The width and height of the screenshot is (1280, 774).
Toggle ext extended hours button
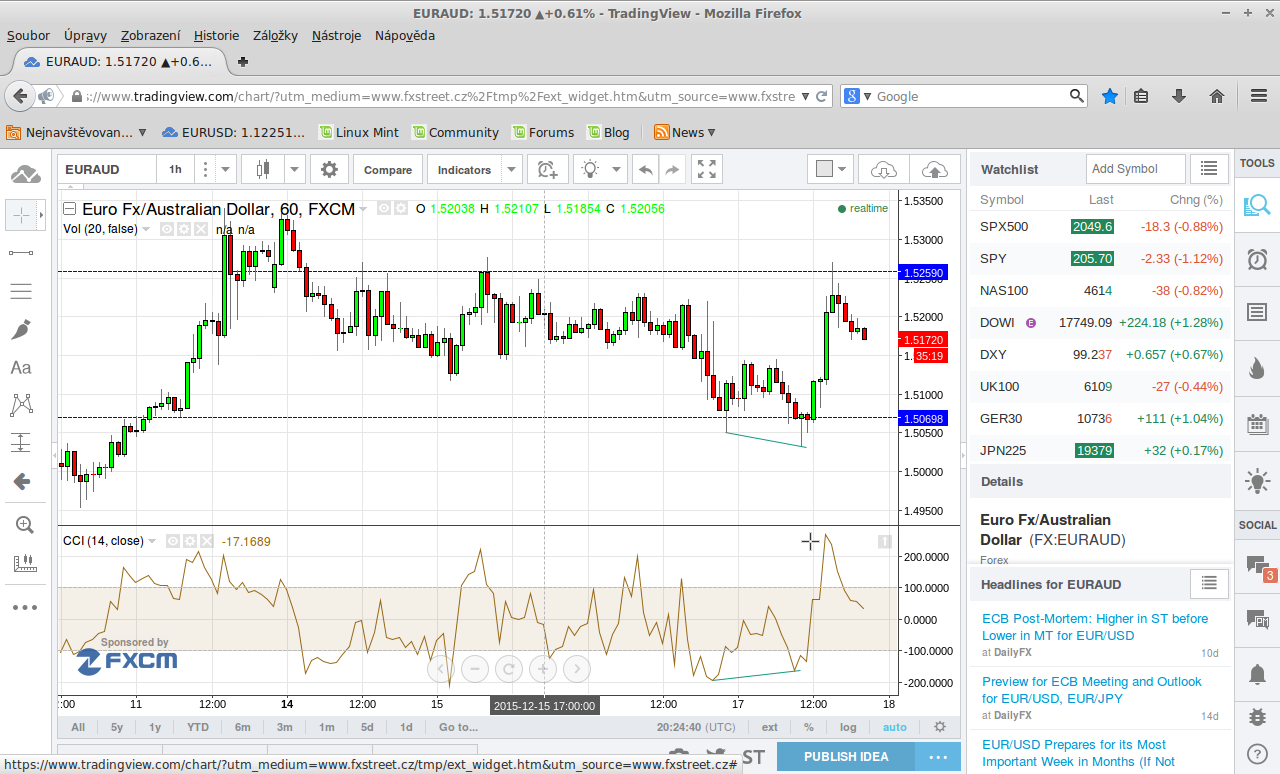click(769, 727)
